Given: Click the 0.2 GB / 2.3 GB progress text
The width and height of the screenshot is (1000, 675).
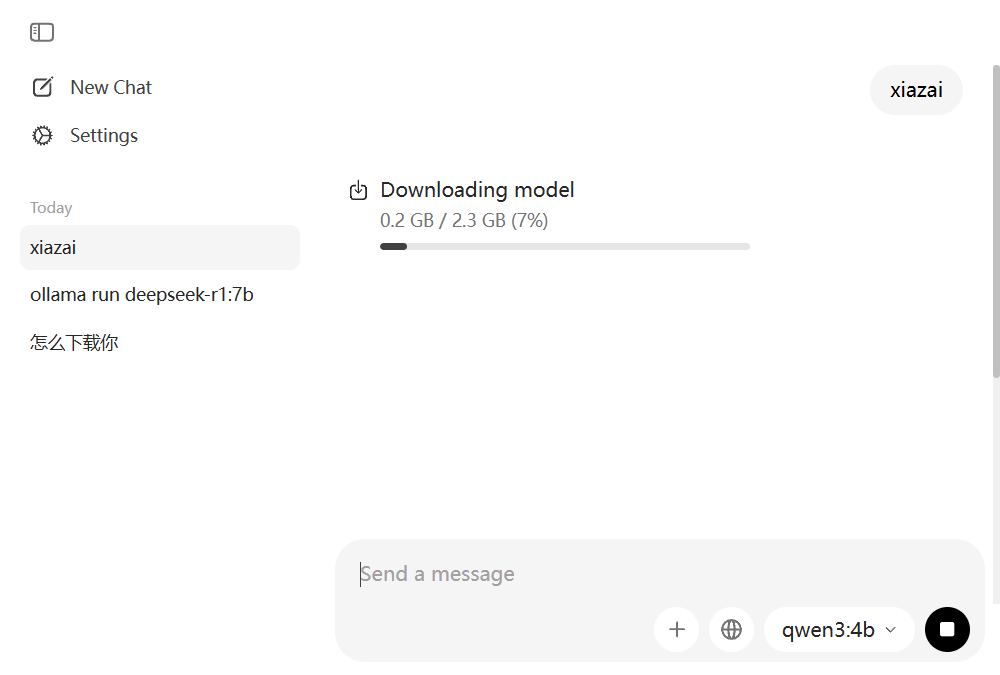Looking at the screenshot, I should pyautogui.click(x=464, y=221).
